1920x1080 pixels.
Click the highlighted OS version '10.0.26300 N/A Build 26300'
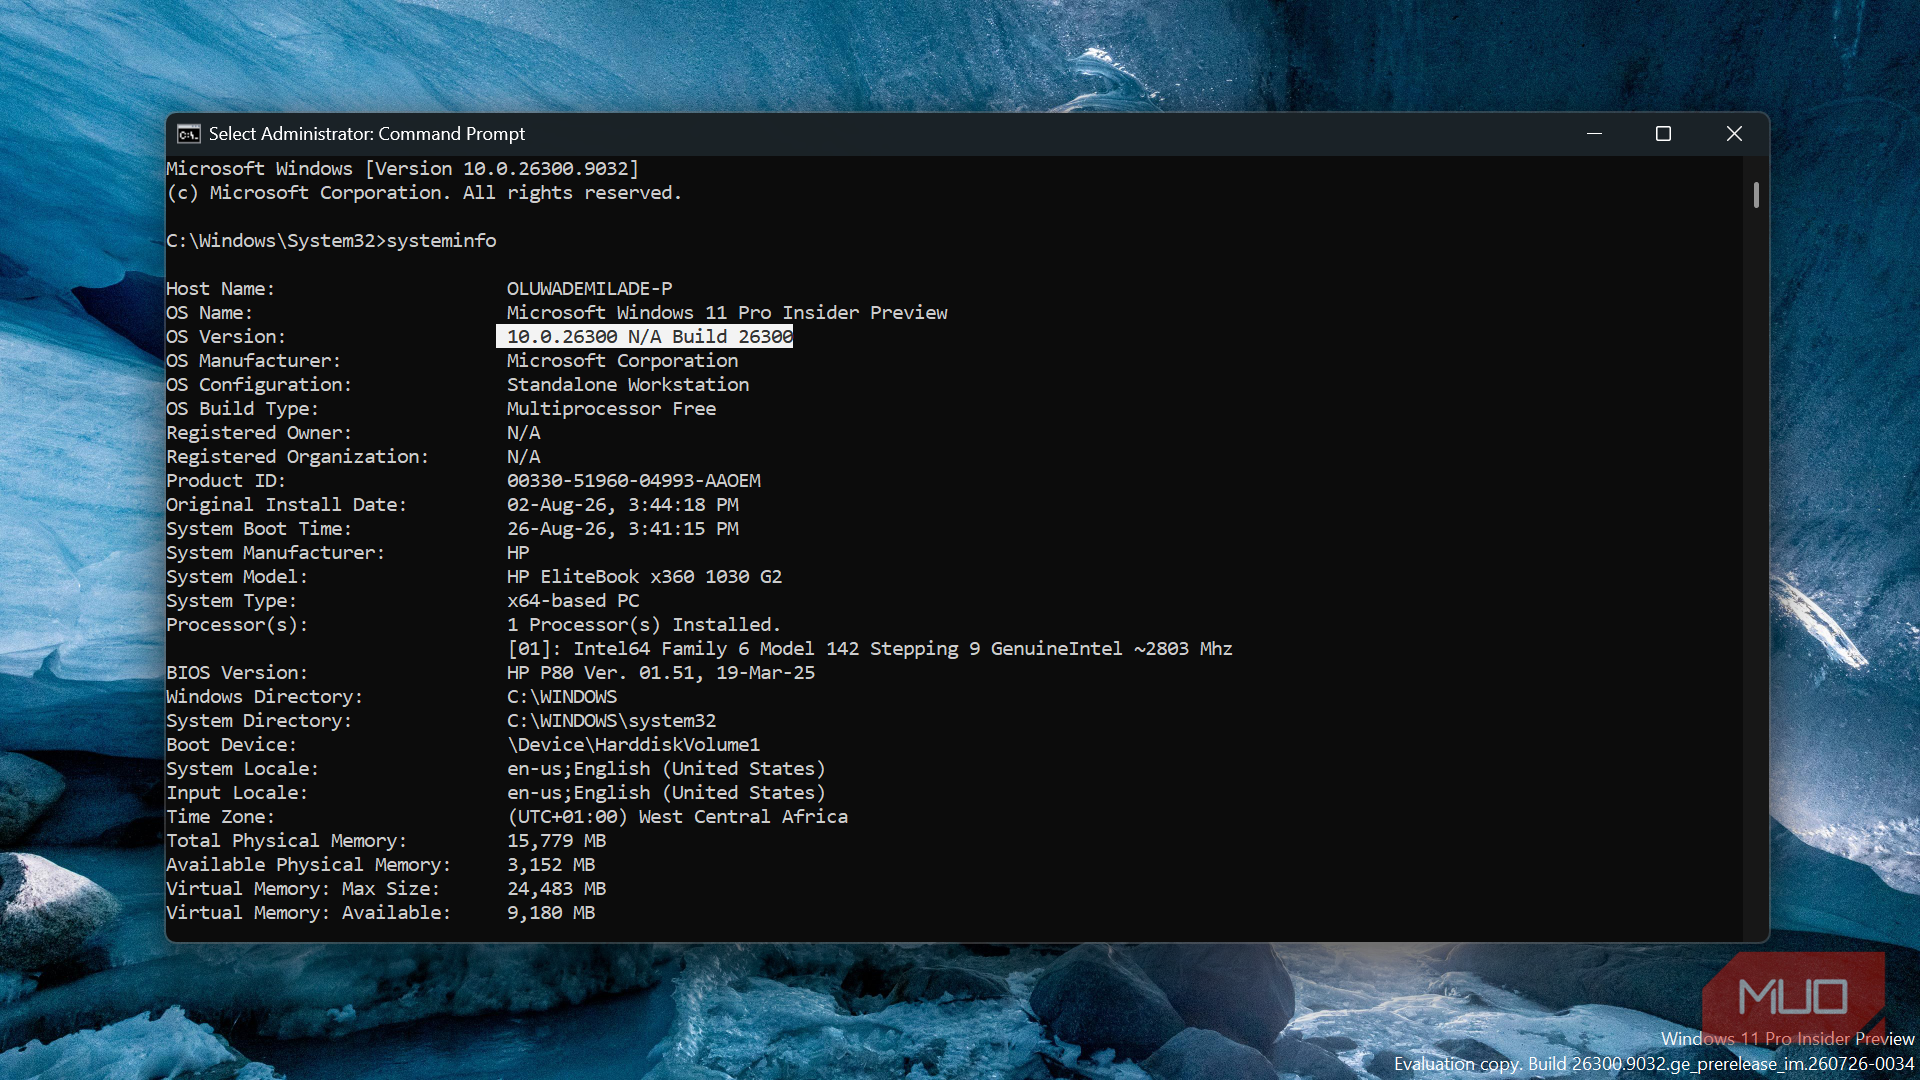click(x=645, y=337)
